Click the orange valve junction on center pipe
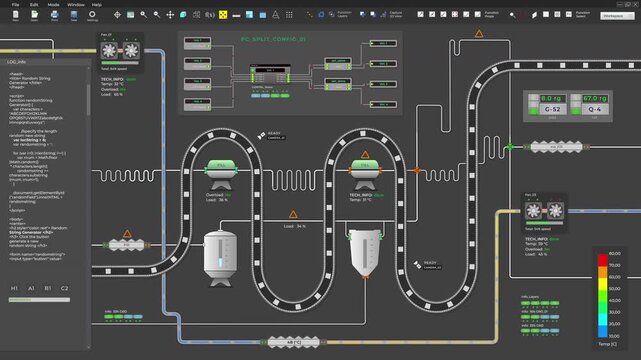641x360 pixels. (417, 170)
